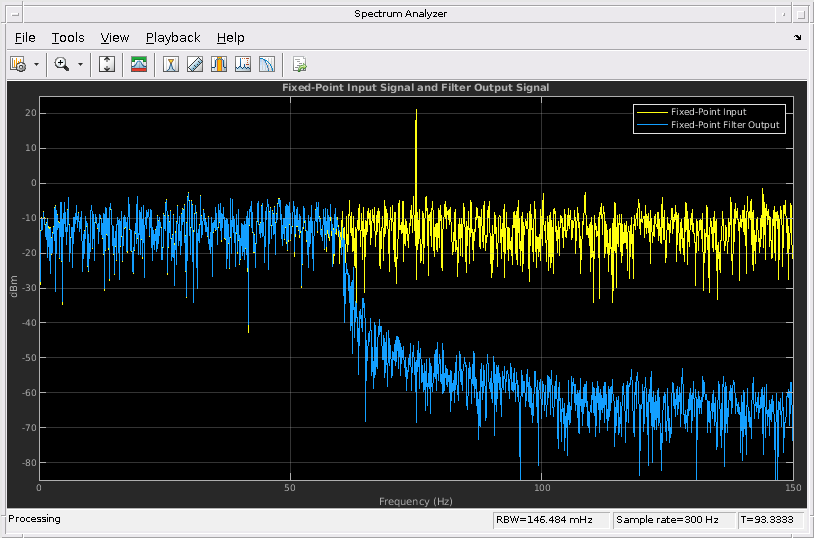This screenshot has width=814, height=538.
Task: Click the plot title above the spectrum
Action: point(415,88)
